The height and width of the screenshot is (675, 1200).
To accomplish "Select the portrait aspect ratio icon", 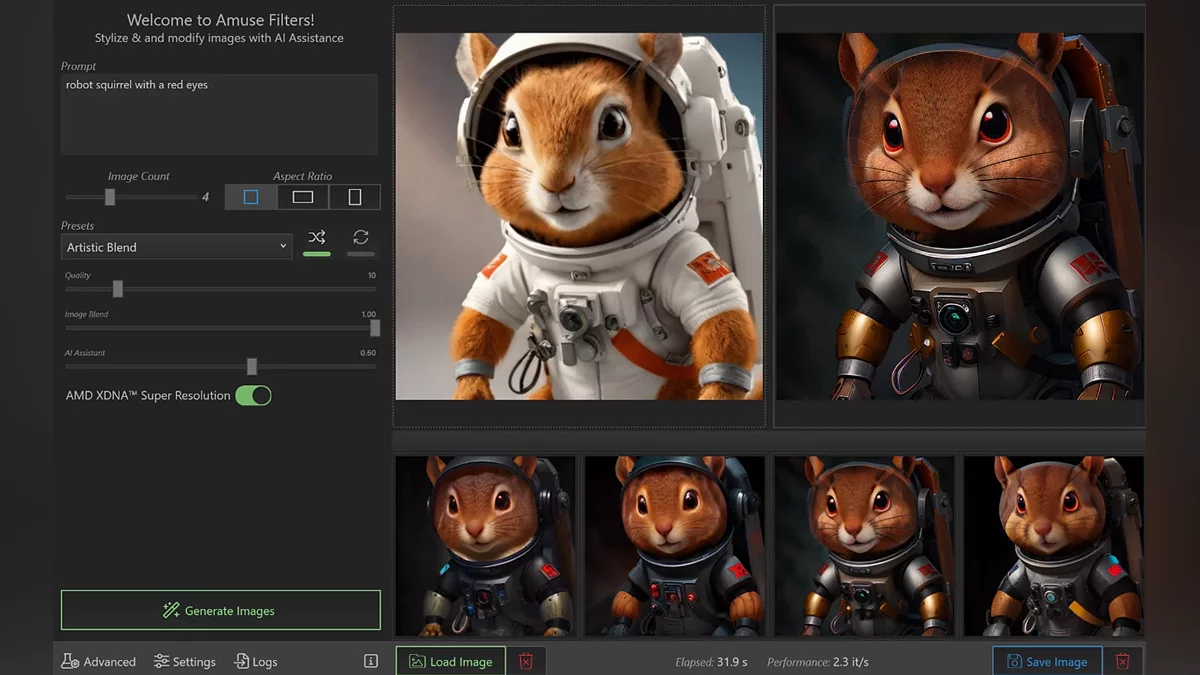I will (355, 197).
